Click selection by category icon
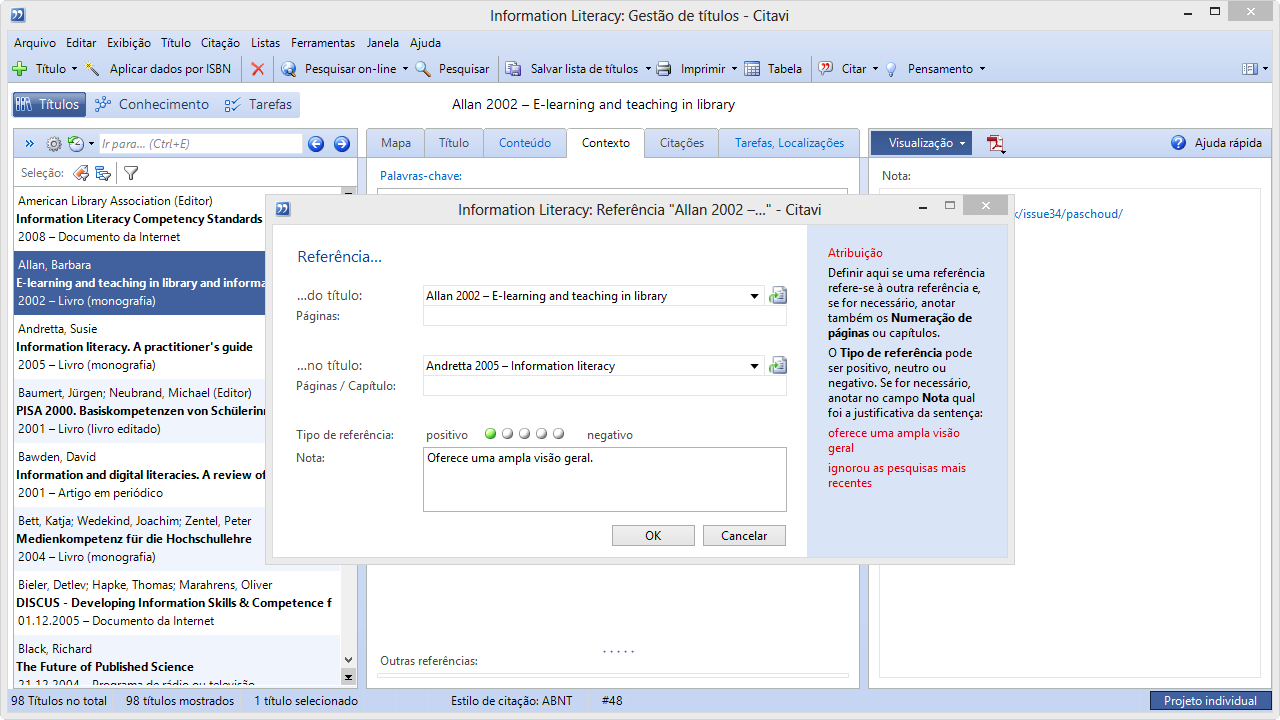This screenshot has width=1280, height=720. point(103,173)
